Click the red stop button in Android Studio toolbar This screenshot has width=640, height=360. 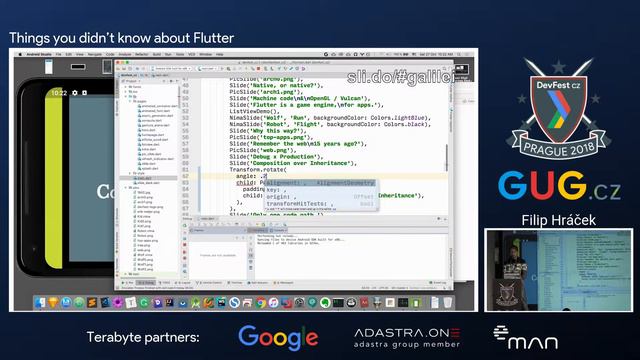pos(258,69)
